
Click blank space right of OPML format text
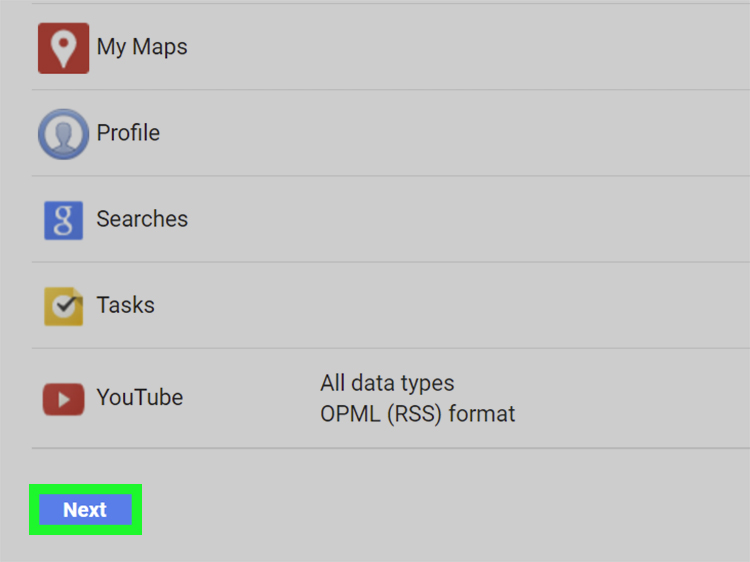tap(631, 414)
